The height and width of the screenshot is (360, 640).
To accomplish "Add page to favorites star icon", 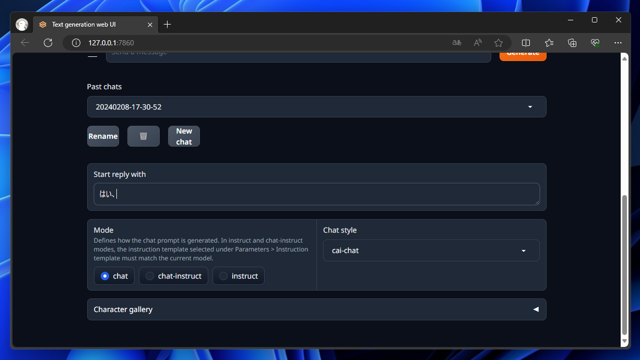I will [x=498, y=42].
